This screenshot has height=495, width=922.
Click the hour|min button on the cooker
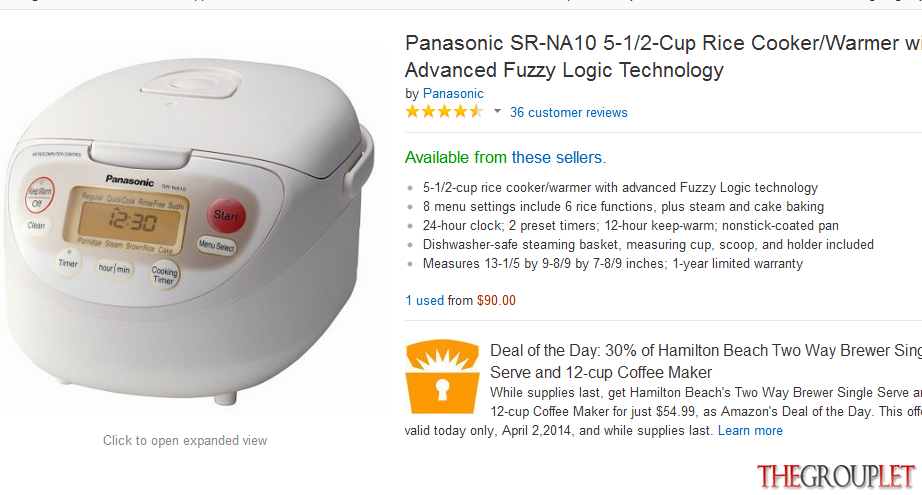point(114,269)
